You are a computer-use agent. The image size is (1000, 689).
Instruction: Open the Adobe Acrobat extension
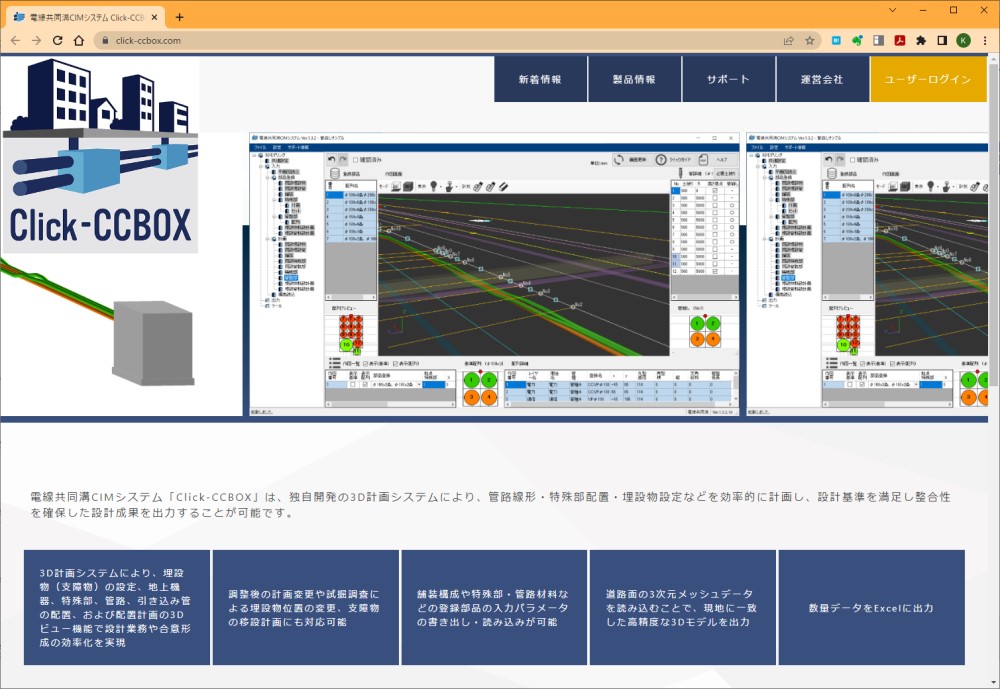(x=899, y=40)
